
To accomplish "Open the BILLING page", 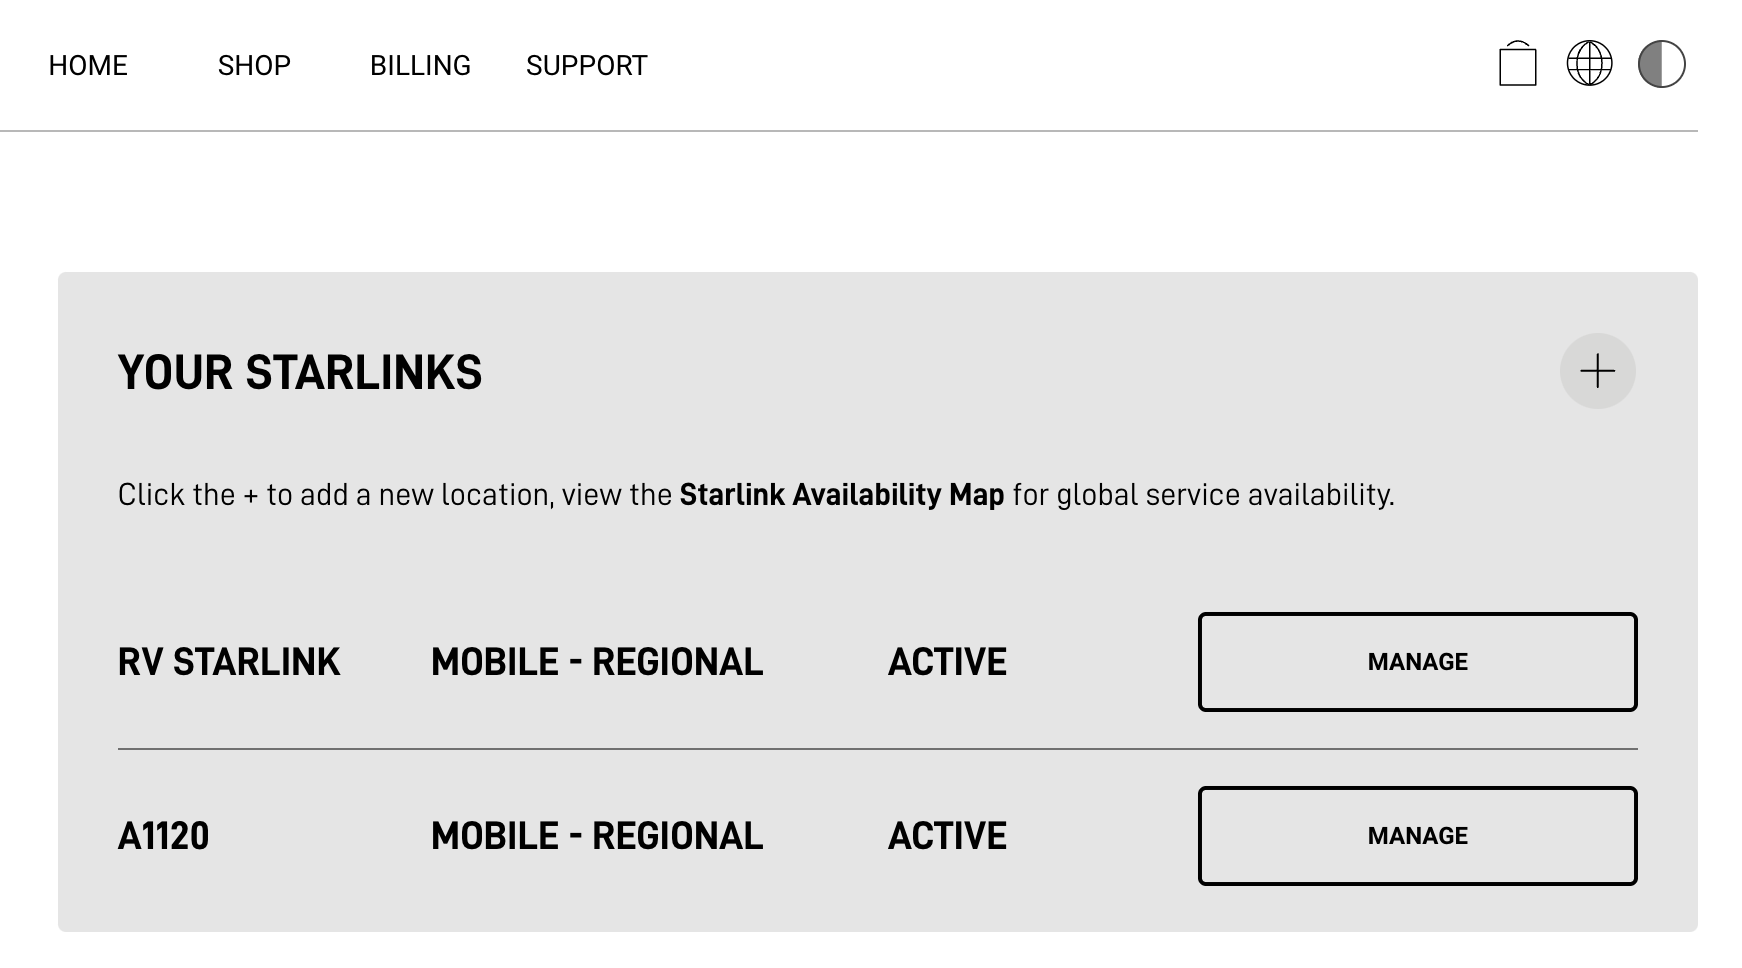I will point(420,66).
